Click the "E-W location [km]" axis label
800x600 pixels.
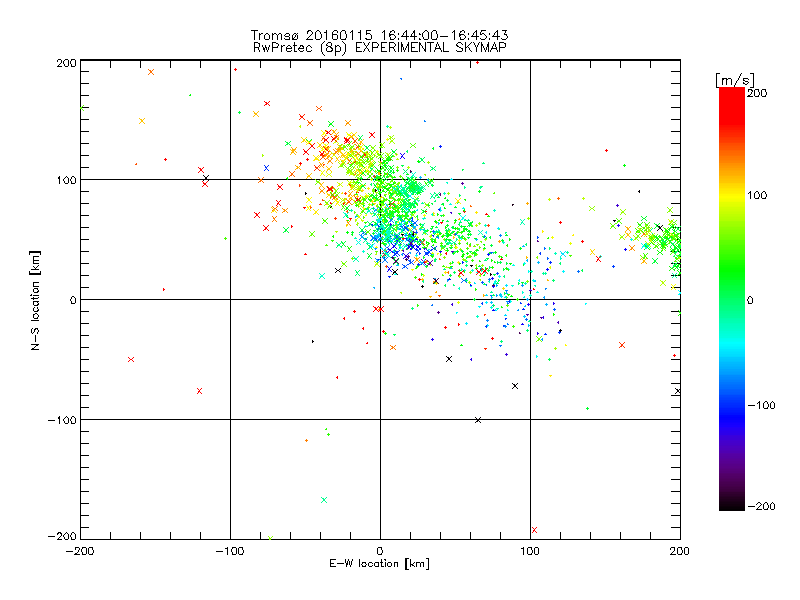coord(379,564)
